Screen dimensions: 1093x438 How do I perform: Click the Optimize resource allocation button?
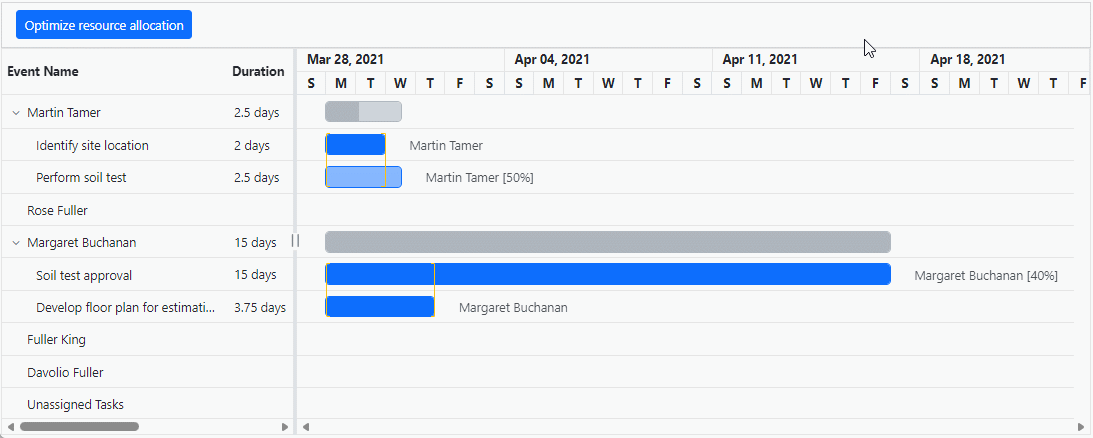[104, 25]
